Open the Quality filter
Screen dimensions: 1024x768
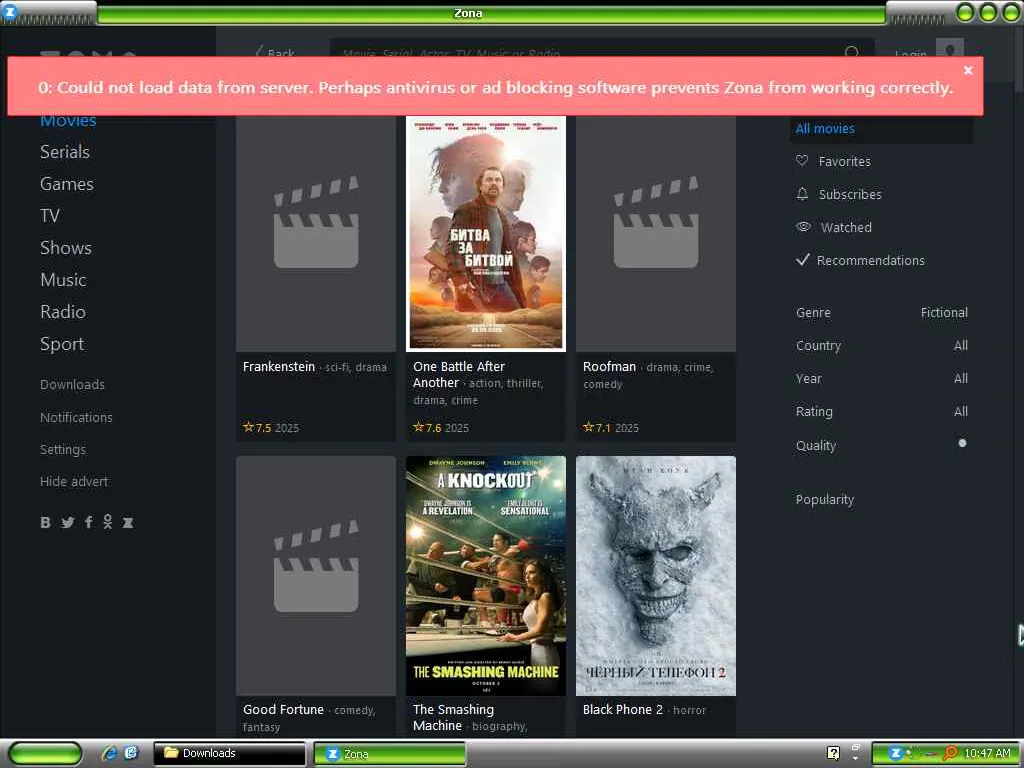tap(816, 445)
